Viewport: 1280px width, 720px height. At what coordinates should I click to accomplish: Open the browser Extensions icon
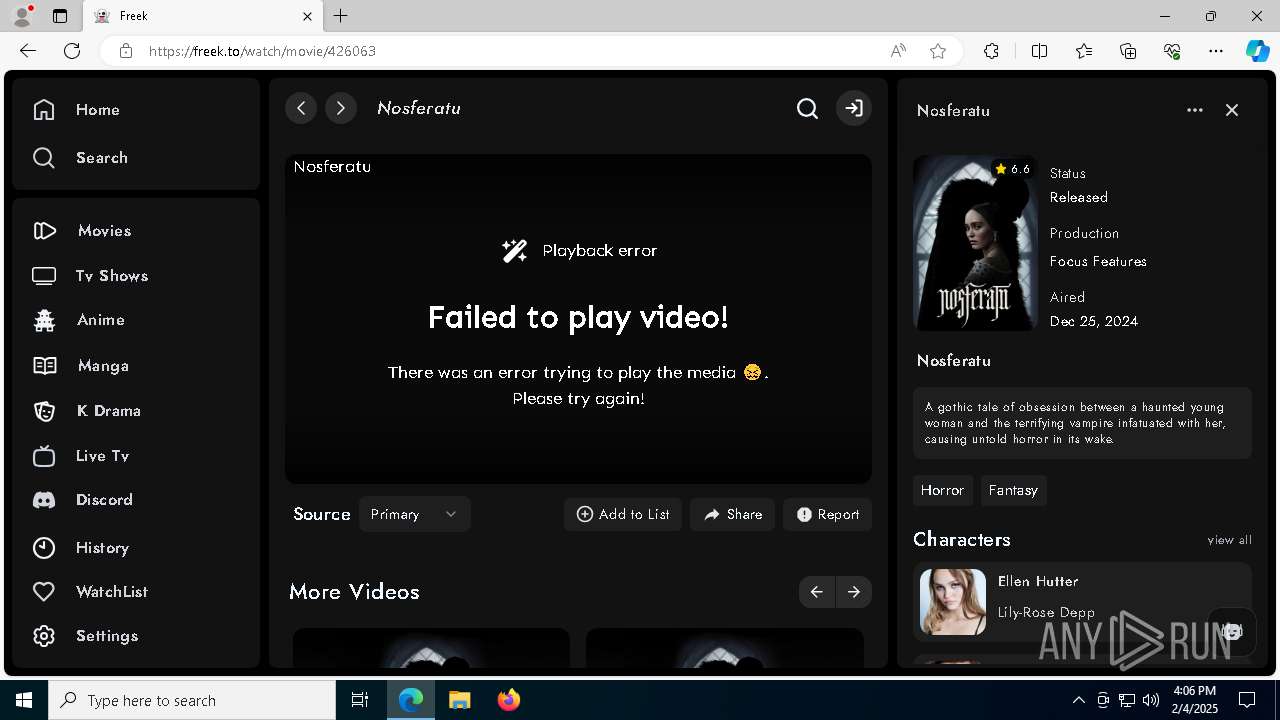point(991,51)
